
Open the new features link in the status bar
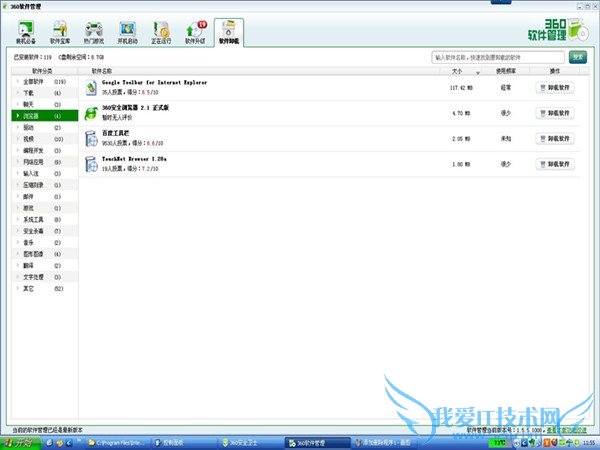coord(566,430)
